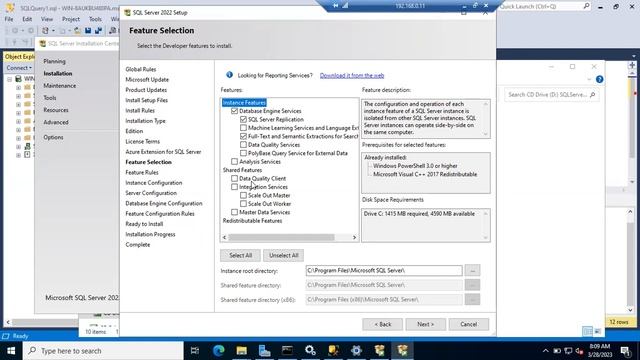Open the Settings gear taskbar icon
The image size is (640, 360).
[356, 351]
